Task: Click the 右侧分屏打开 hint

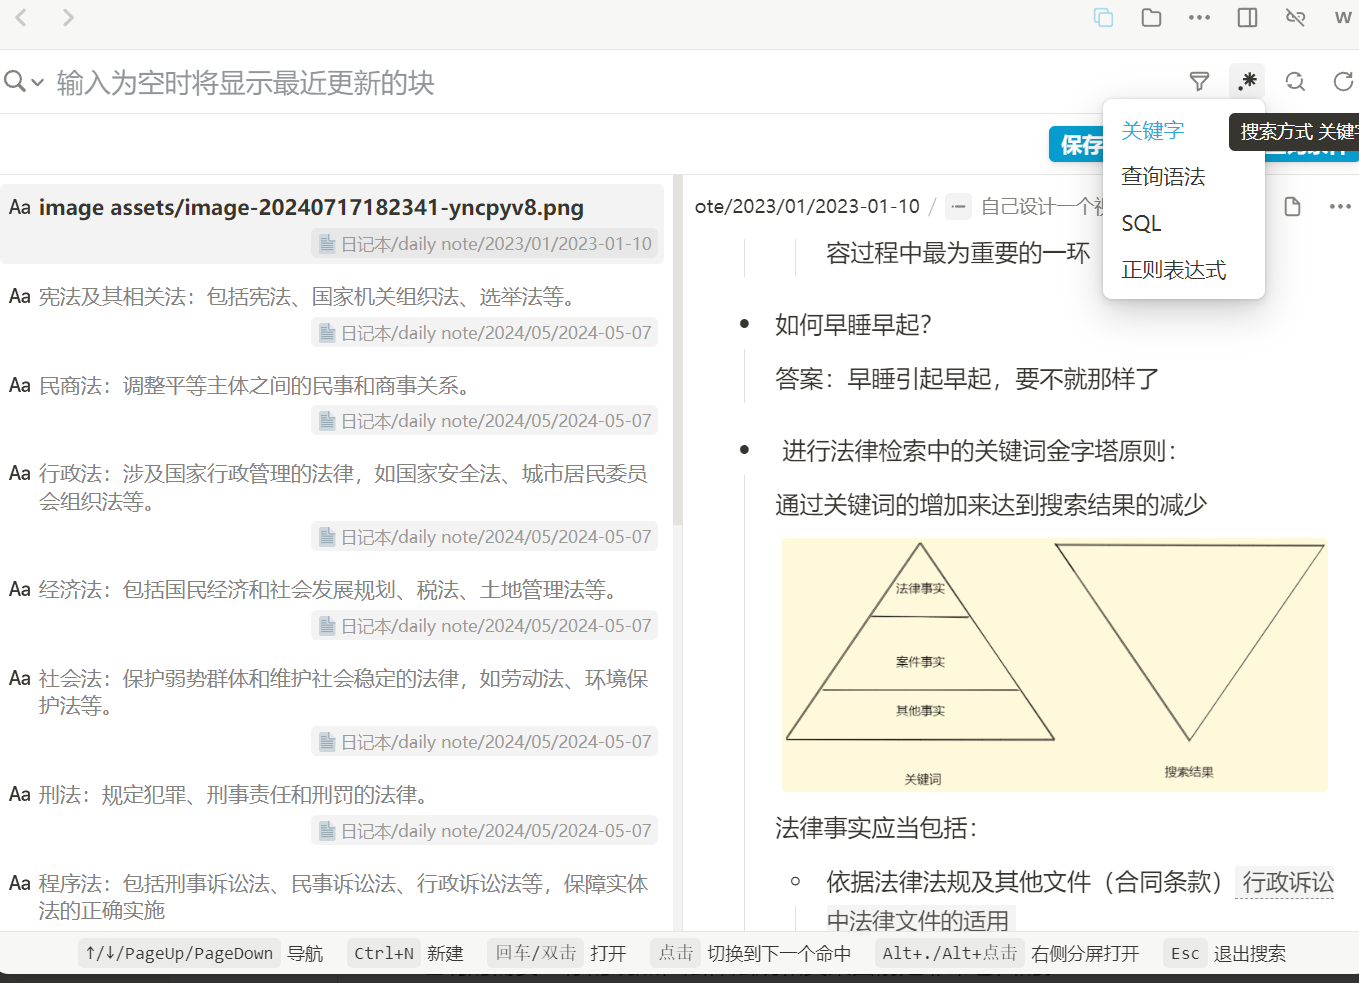Action: coord(1085,953)
